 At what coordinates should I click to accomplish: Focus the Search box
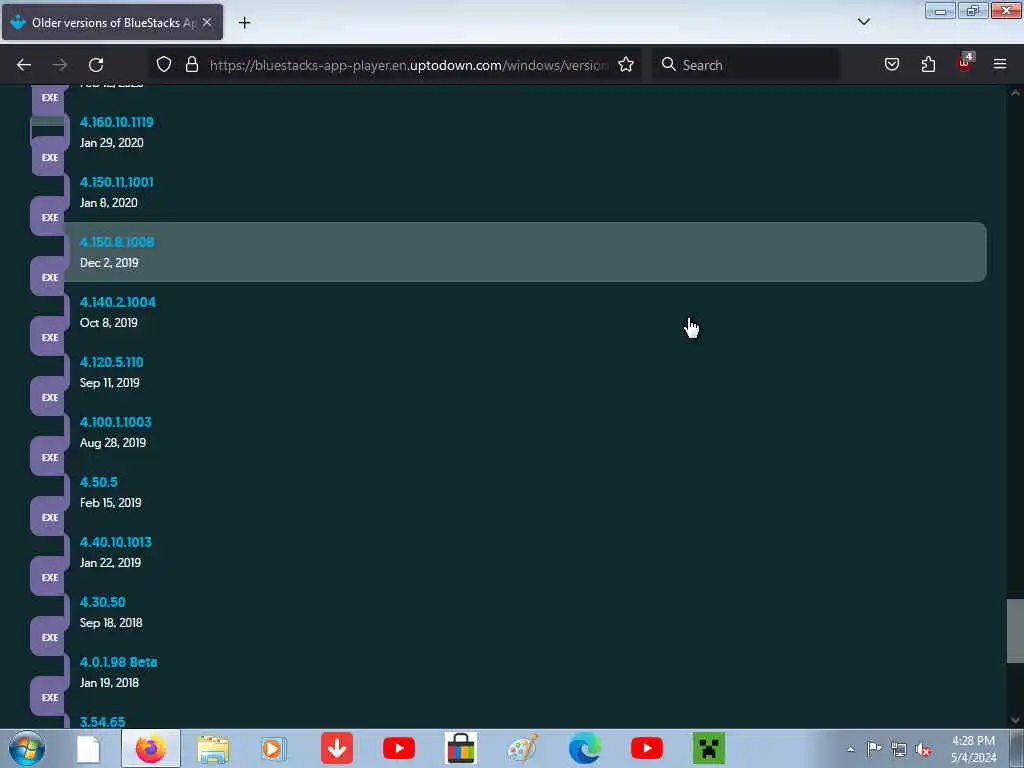746,65
